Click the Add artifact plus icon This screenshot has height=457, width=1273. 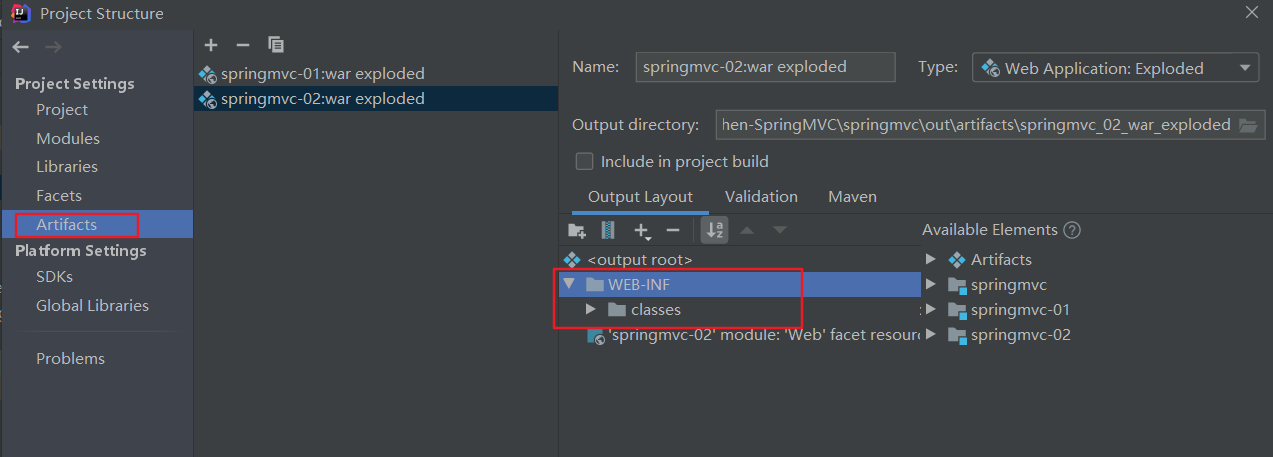pos(210,45)
